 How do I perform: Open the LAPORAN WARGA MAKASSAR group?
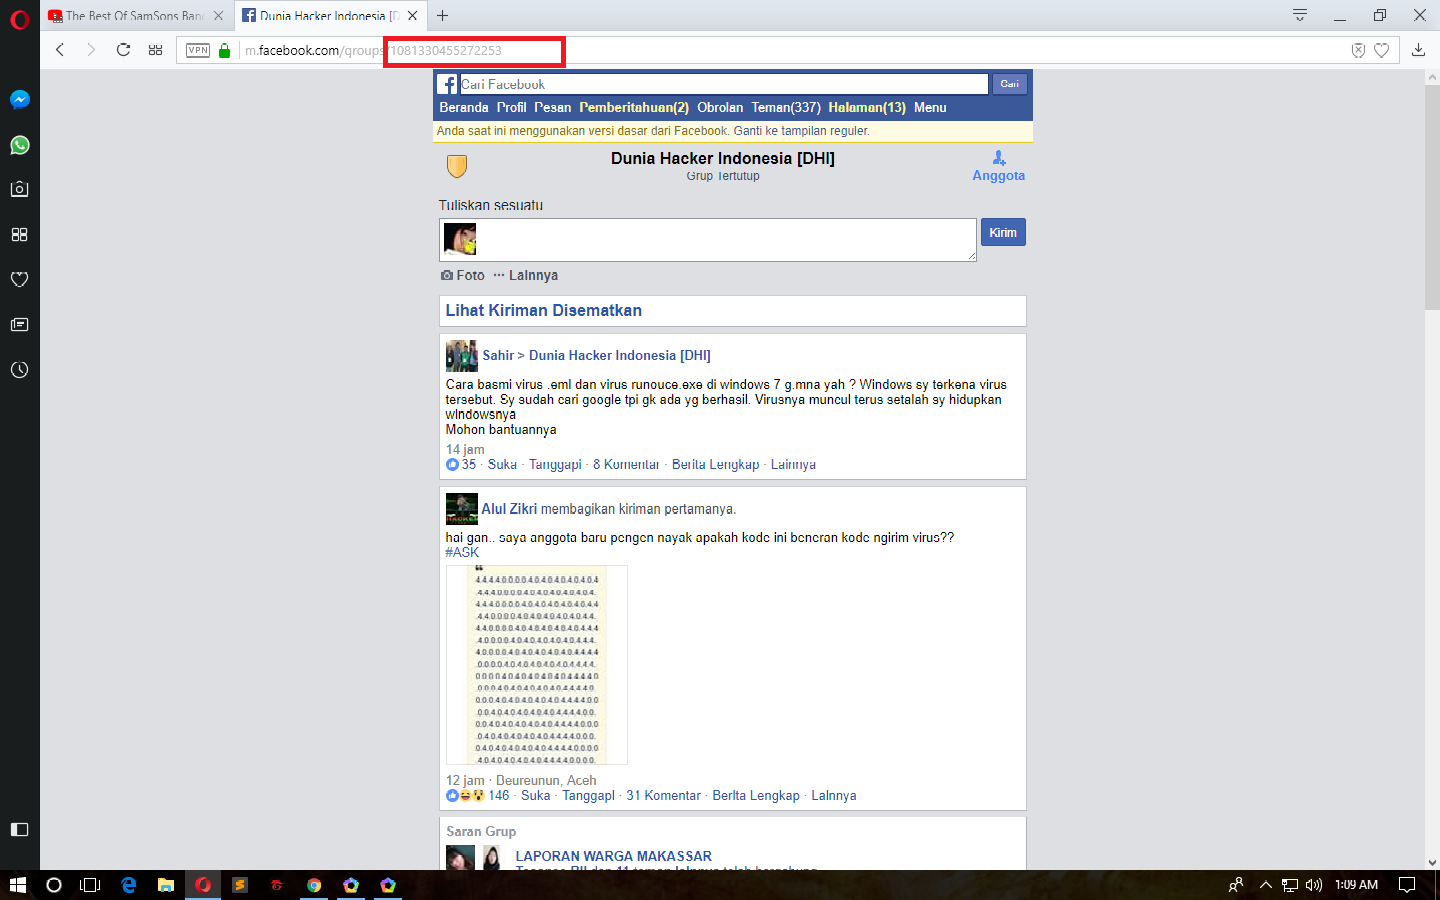[614, 857]
